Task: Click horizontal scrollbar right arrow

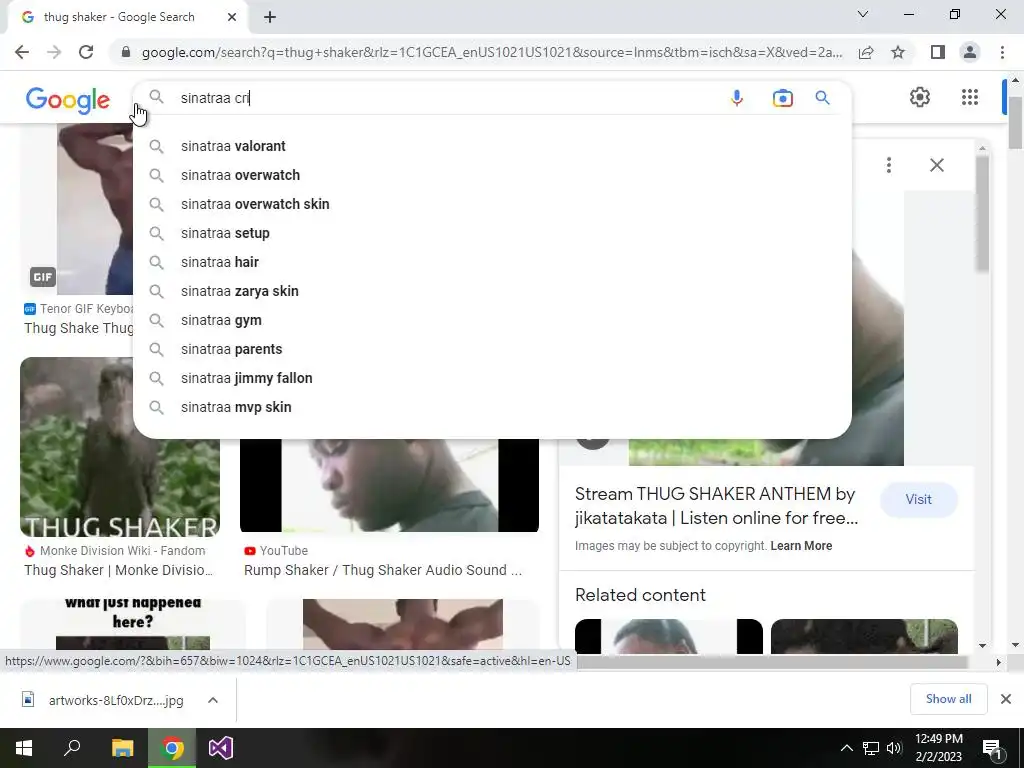Action: (998, 662)
